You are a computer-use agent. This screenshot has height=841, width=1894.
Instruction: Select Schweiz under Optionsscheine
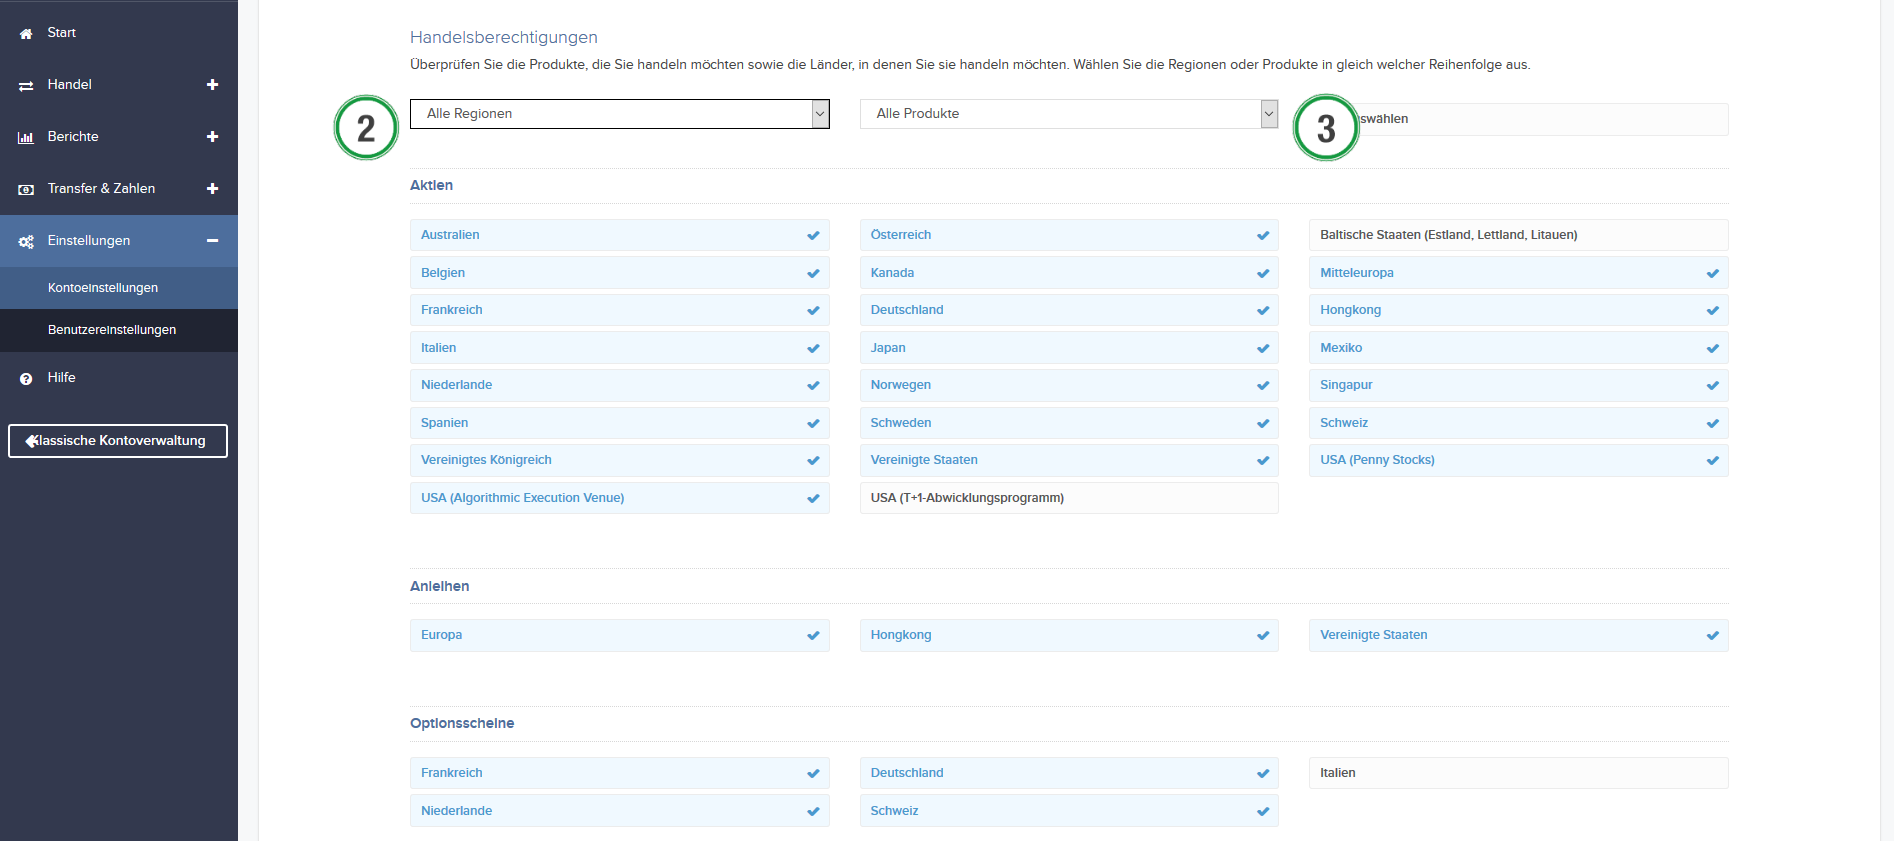[1069, 811]
